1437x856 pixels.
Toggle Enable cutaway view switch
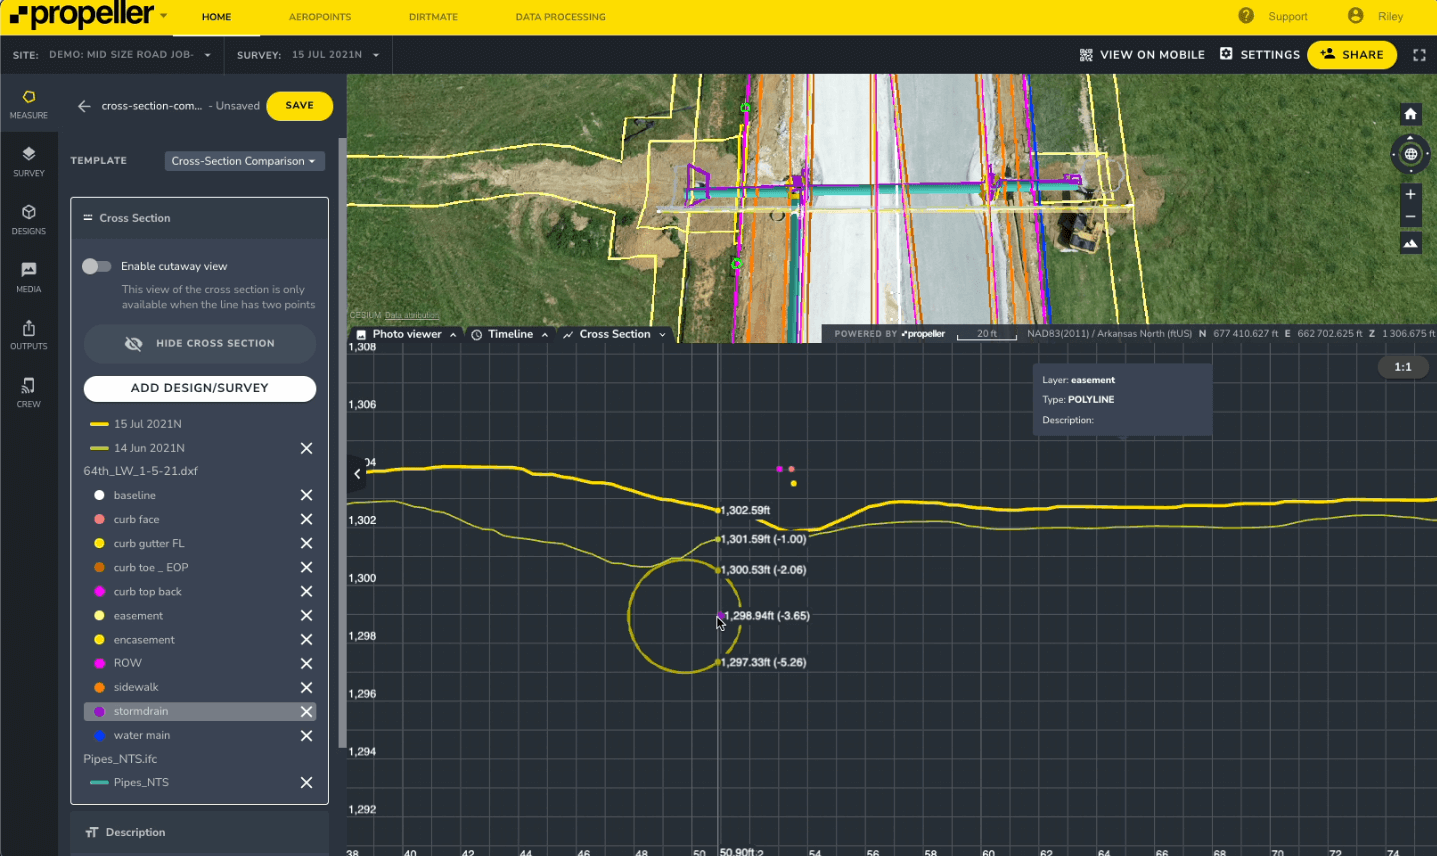coord(97,266)
